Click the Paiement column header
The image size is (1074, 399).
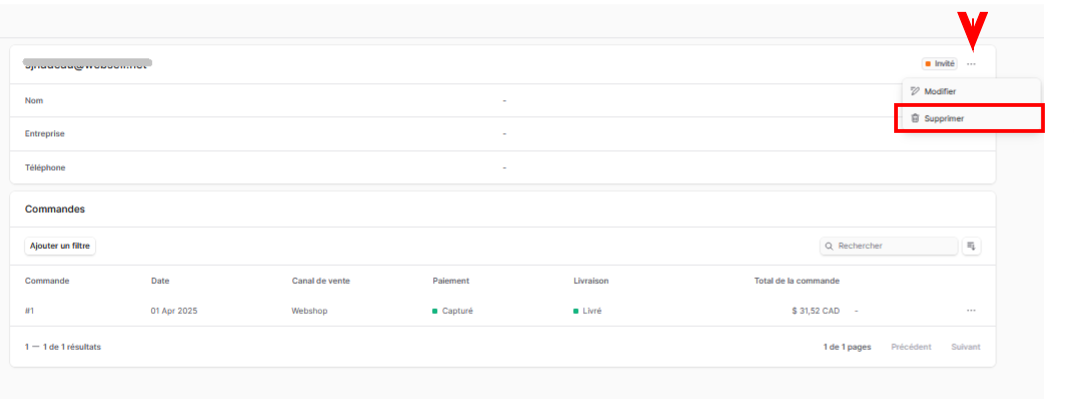pos(451,281)
